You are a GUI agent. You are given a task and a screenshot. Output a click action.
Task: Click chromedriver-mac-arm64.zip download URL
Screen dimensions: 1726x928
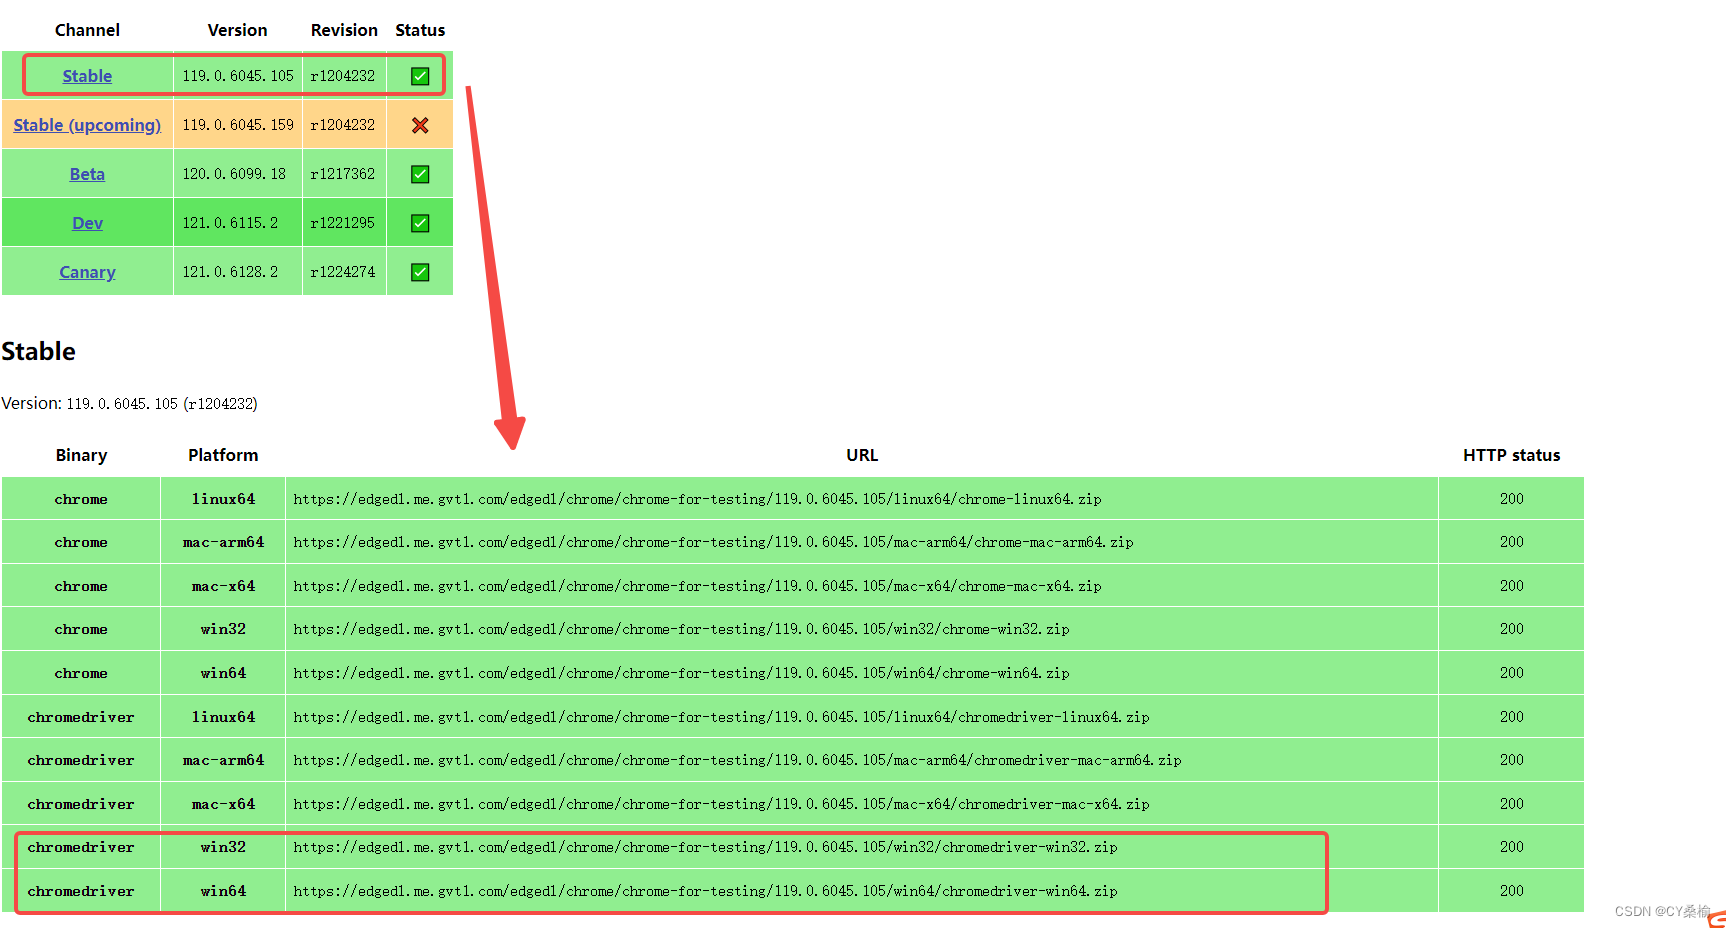pos(737,760)
